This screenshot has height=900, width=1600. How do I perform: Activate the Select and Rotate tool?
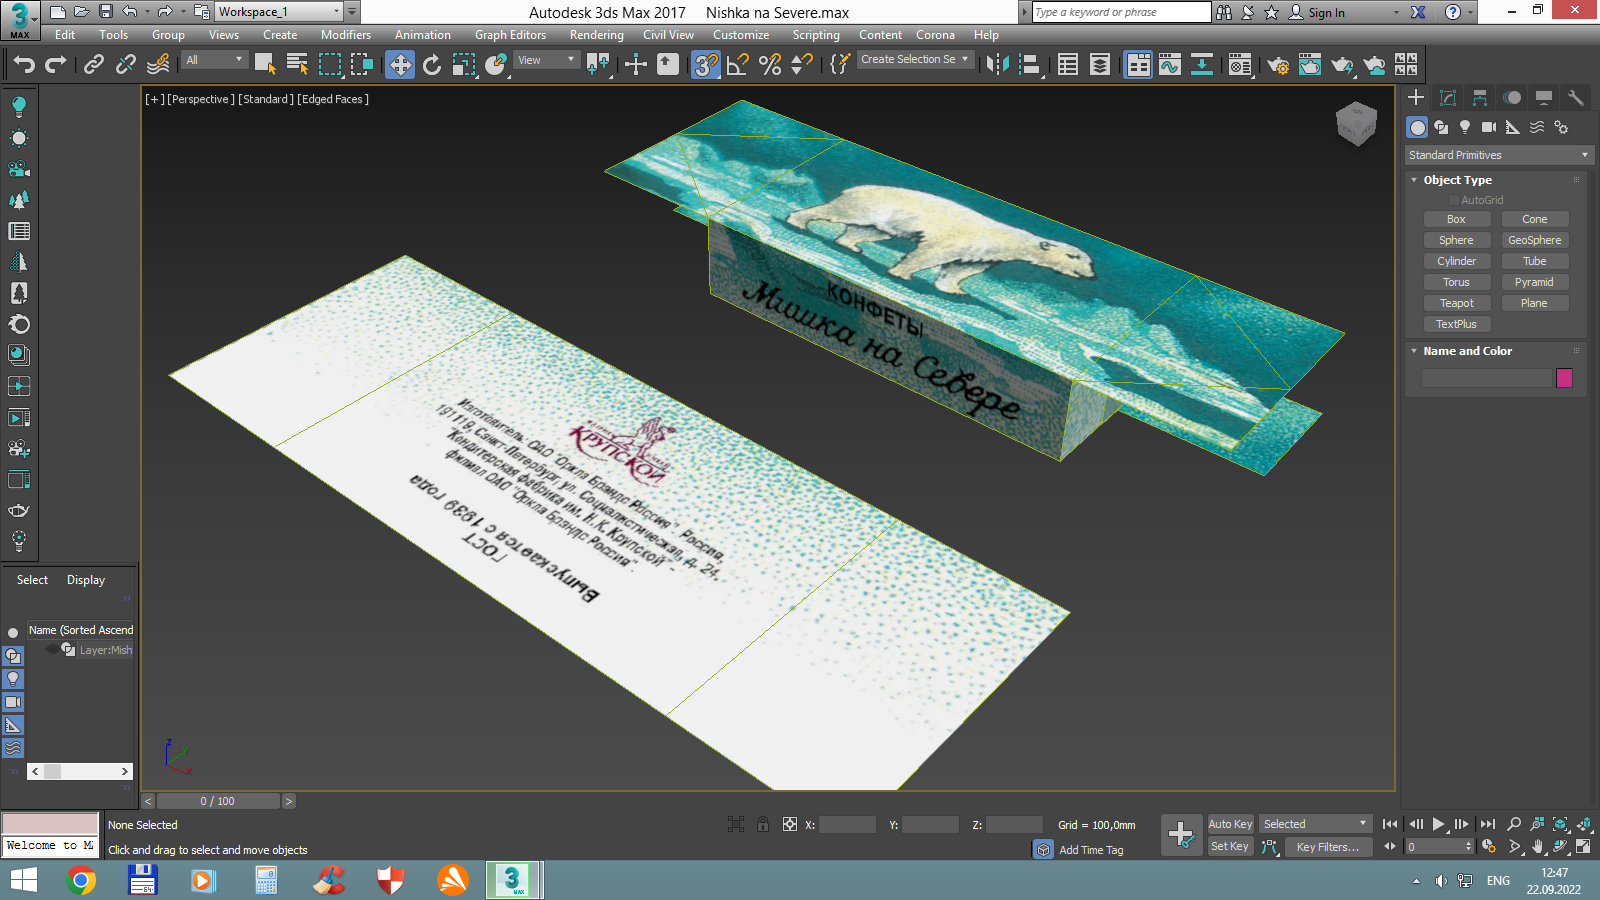click(432, 65)
